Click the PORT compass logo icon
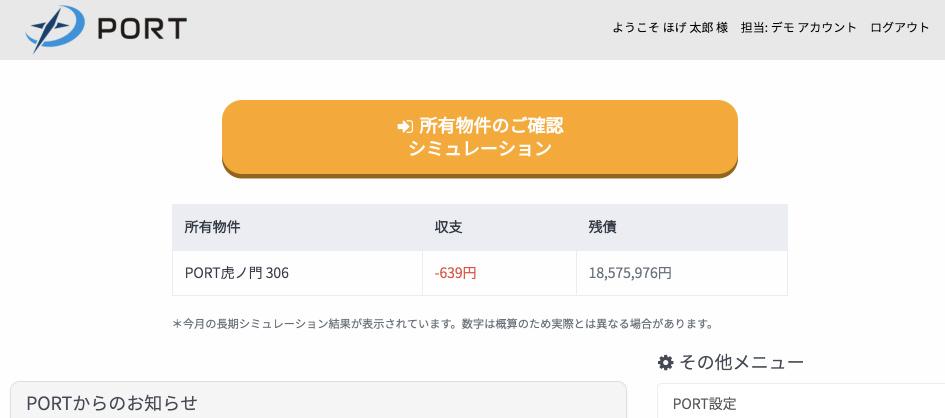The width and height of the screenshot is (945, 418). click(56, 29)
